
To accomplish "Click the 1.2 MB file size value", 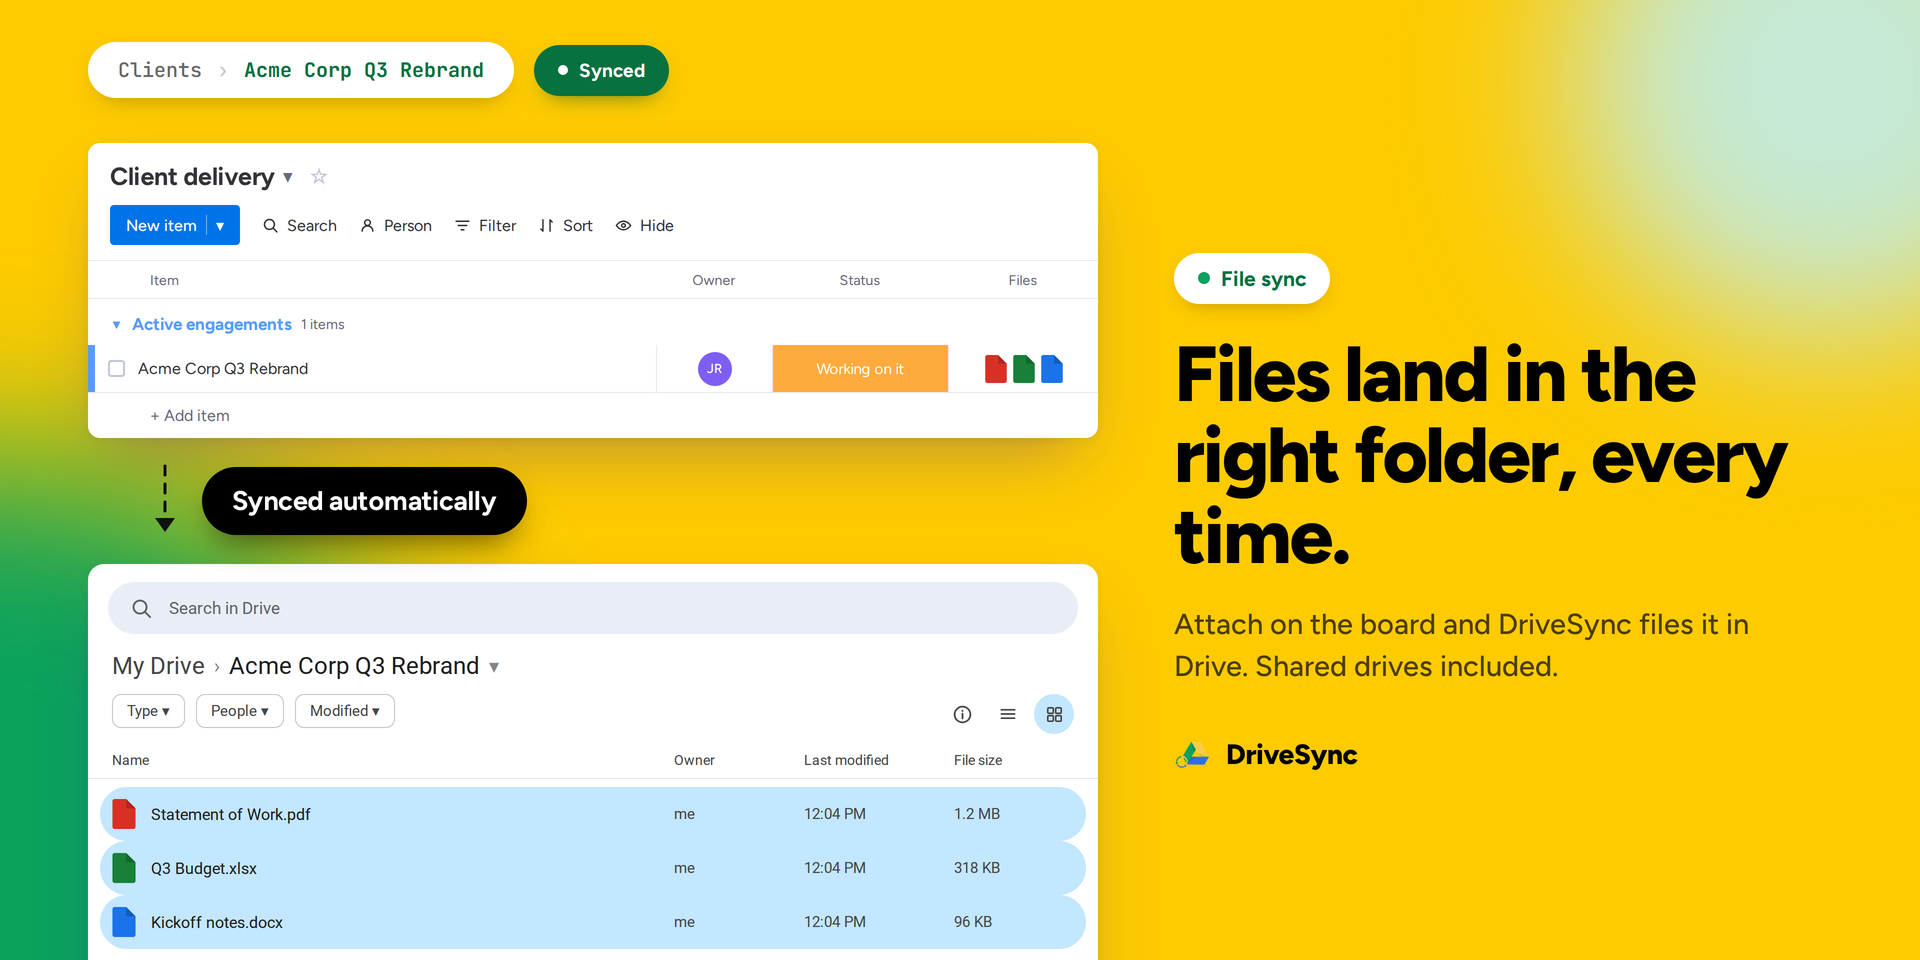I will coord(977,814).
